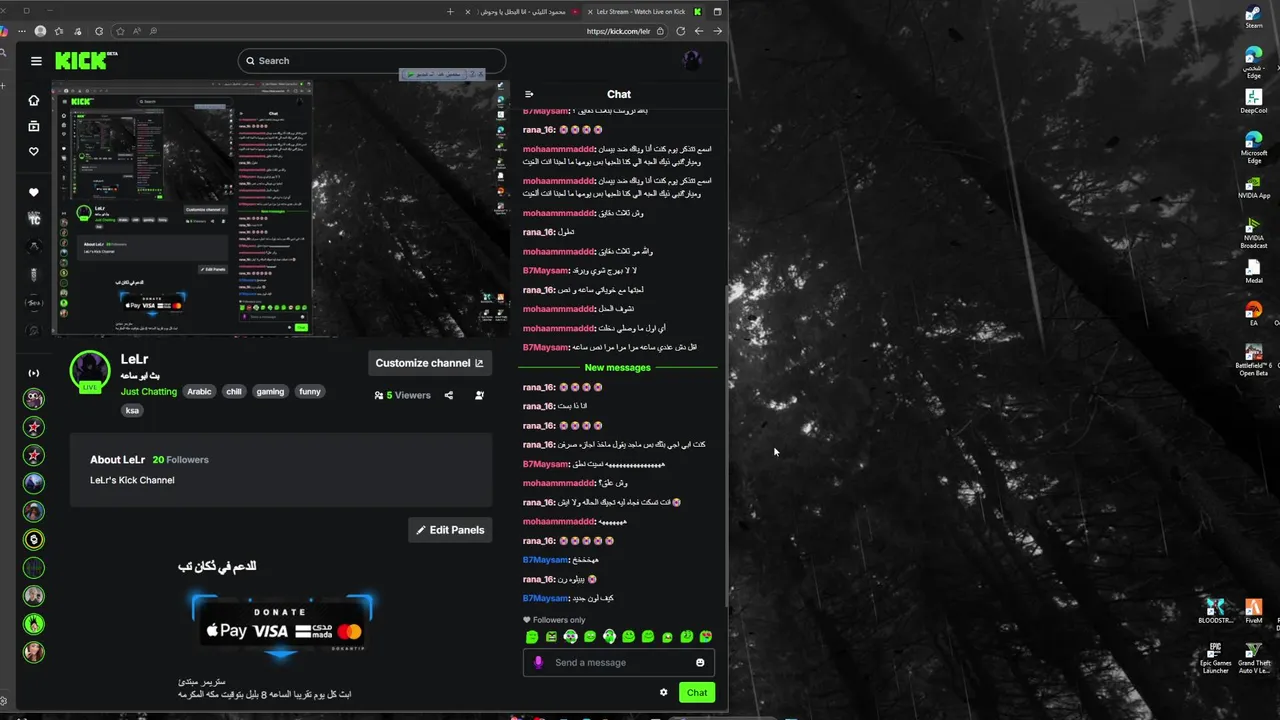Viewport: 1280px width, 720px height.
Task: Click the follow user icon beside share
Action: [x=479, y=395]
